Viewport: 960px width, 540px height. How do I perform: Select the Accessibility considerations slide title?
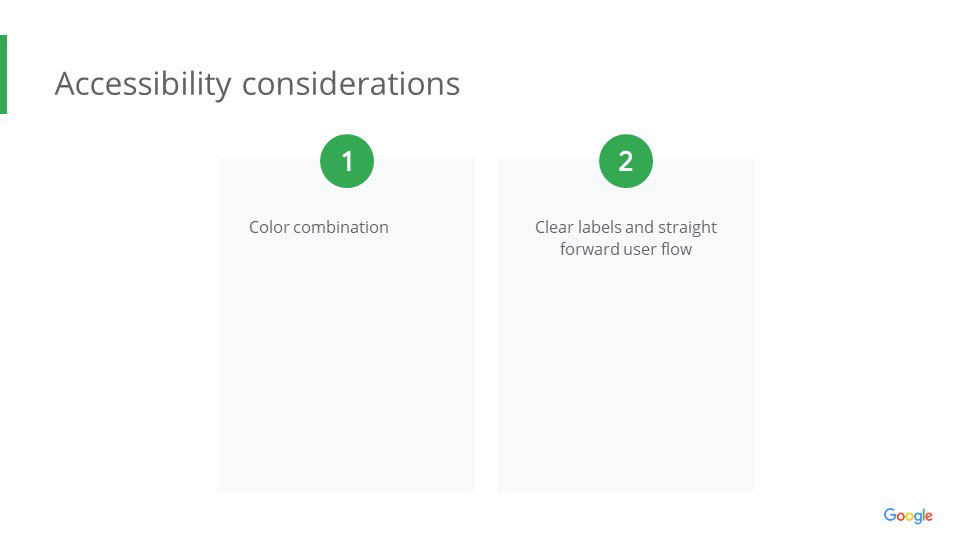point(257,83)
